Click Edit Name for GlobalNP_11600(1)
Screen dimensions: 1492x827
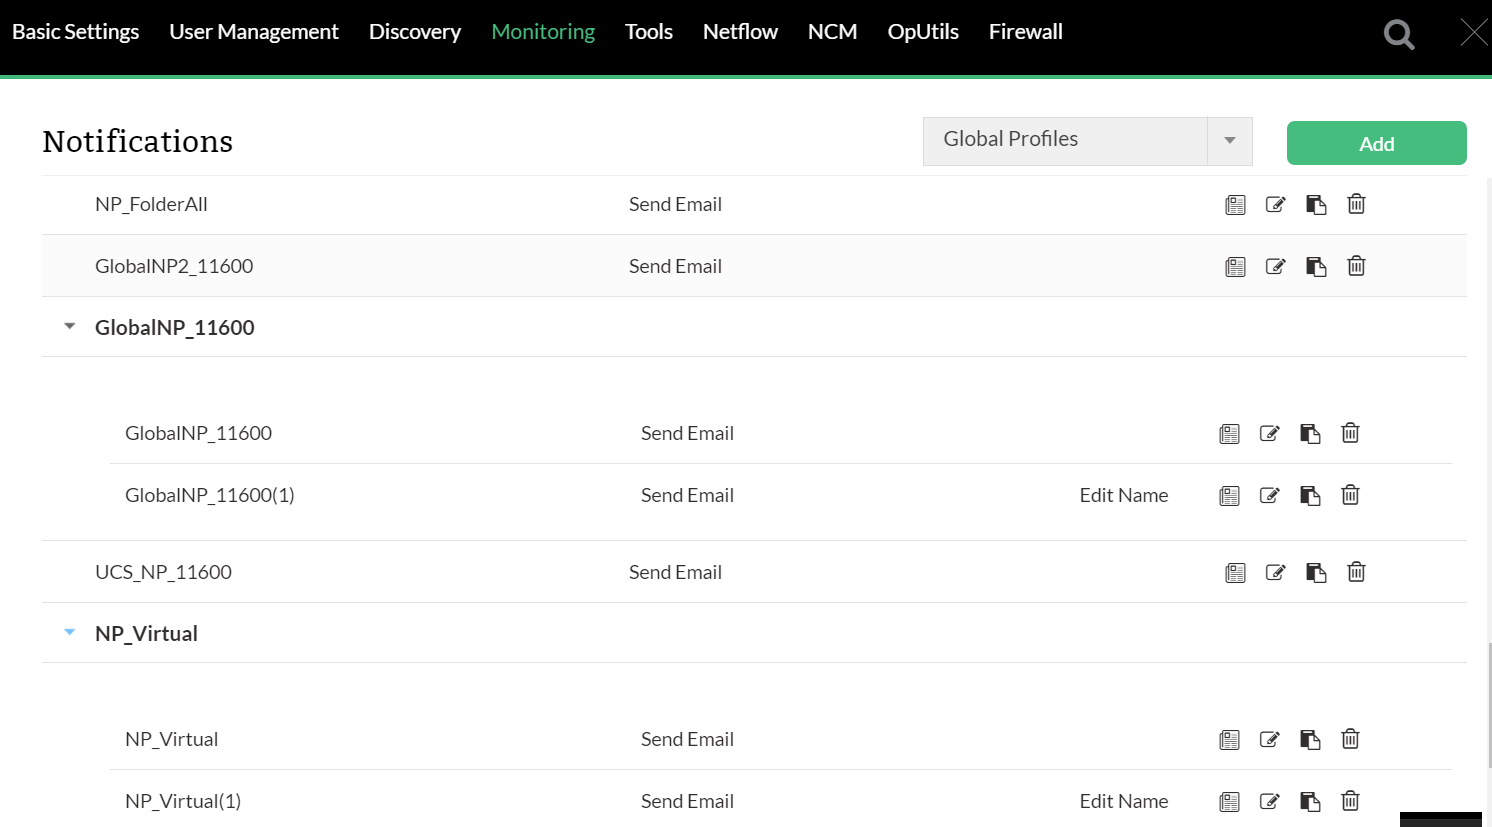[1123, 495]
